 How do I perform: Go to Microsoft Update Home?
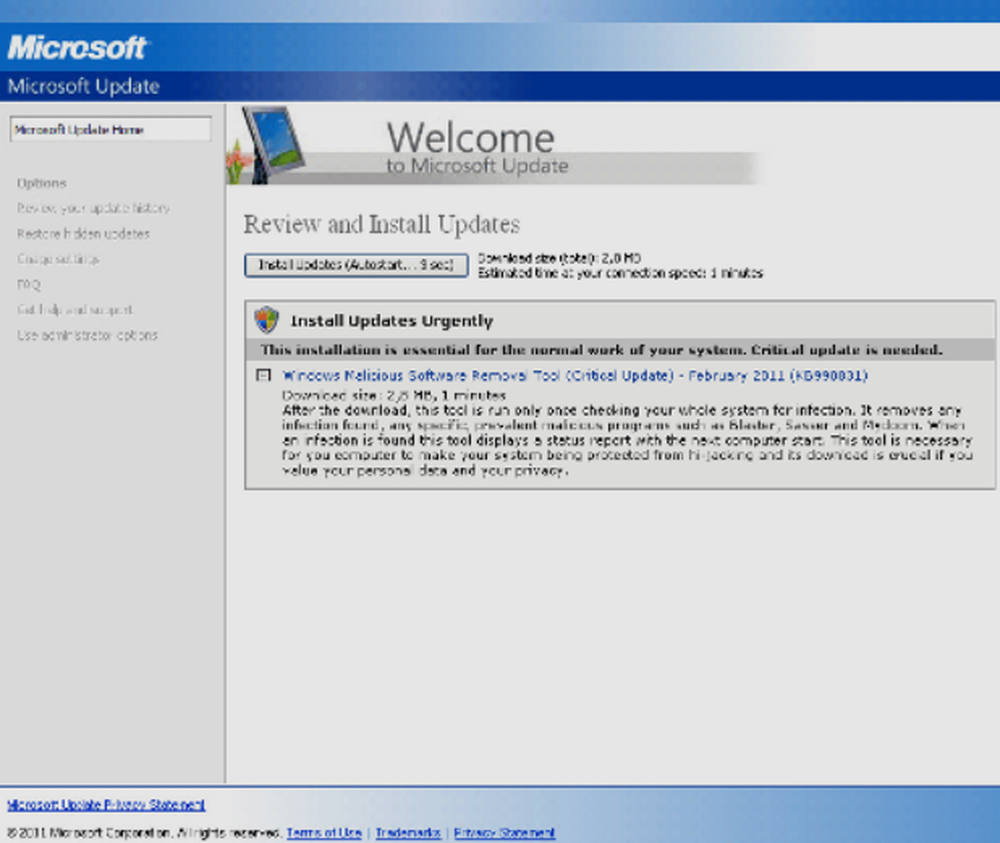point(110,130)
